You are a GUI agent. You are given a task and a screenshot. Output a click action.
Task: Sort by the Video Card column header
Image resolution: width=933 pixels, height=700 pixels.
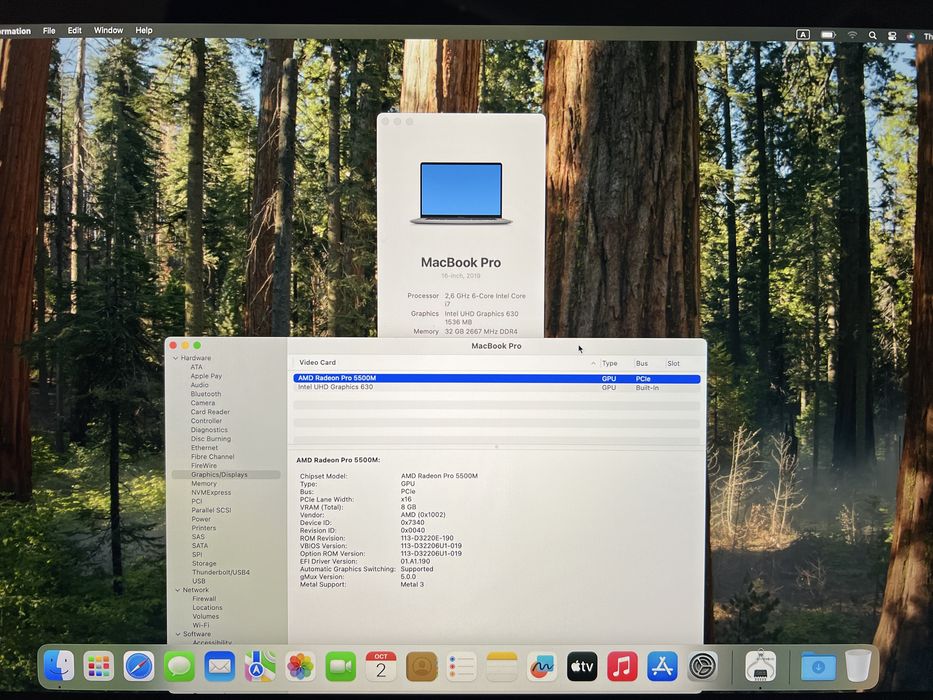318,362
